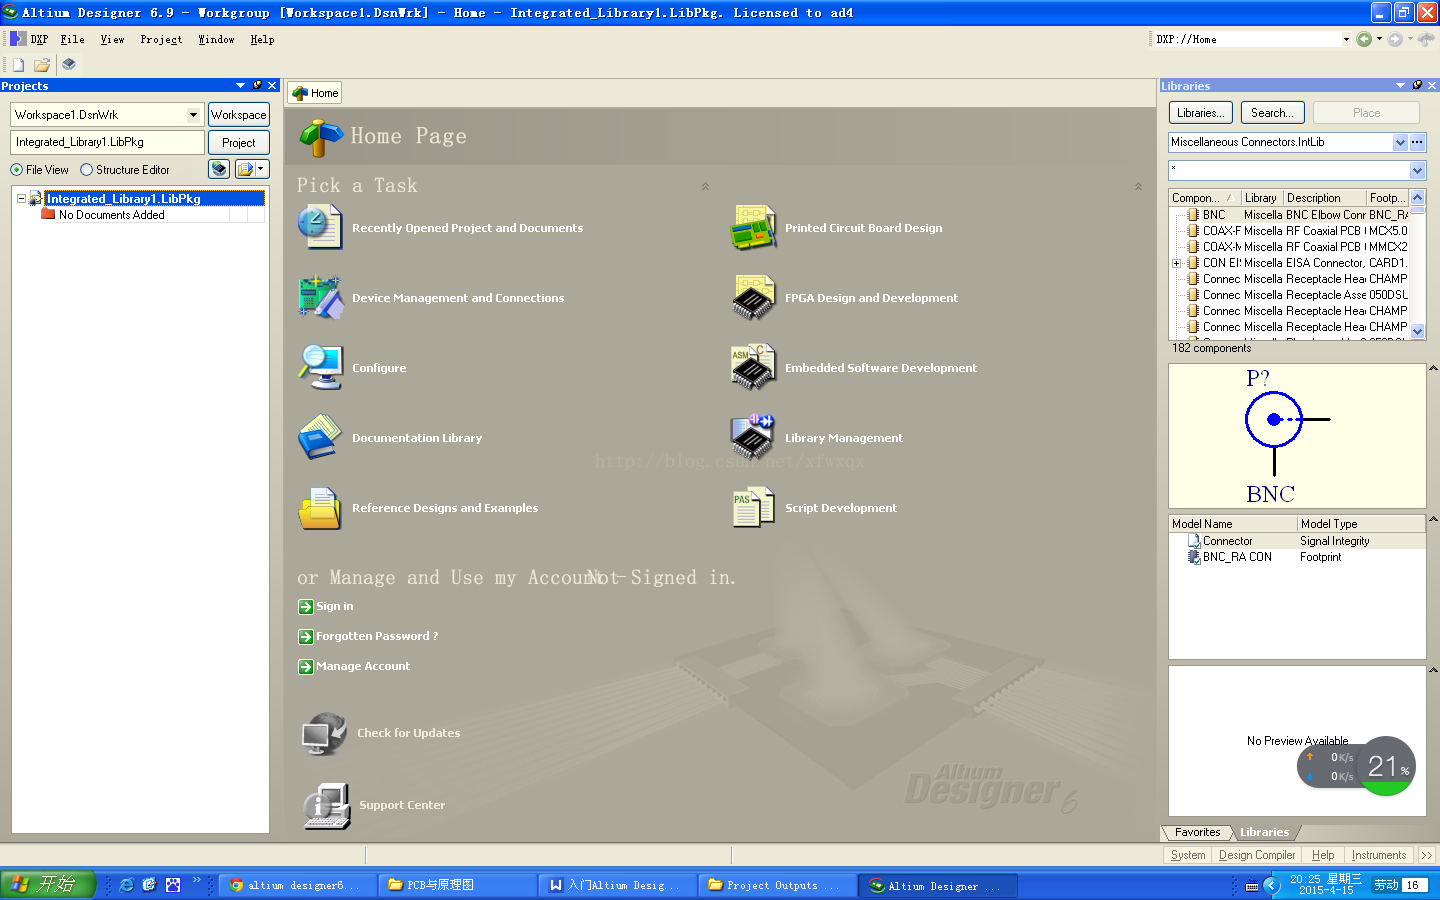Collapse the Integrated_Library1.LibPkg tree node
The height and width of the screenshot is (900, 1440).
[21, 199]
